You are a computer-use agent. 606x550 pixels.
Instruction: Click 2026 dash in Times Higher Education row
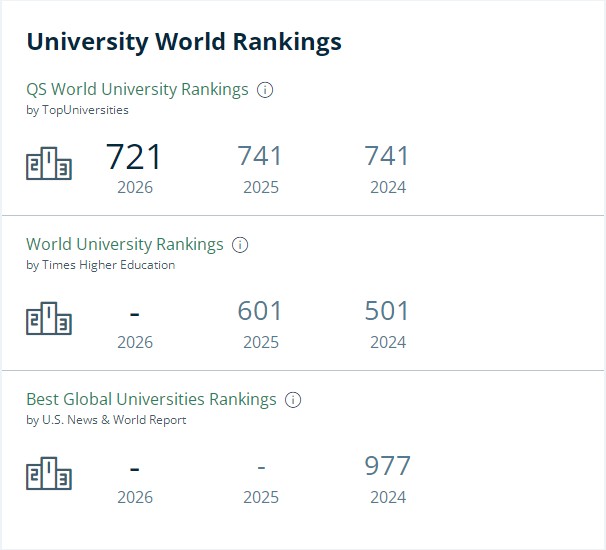(134, 314)
